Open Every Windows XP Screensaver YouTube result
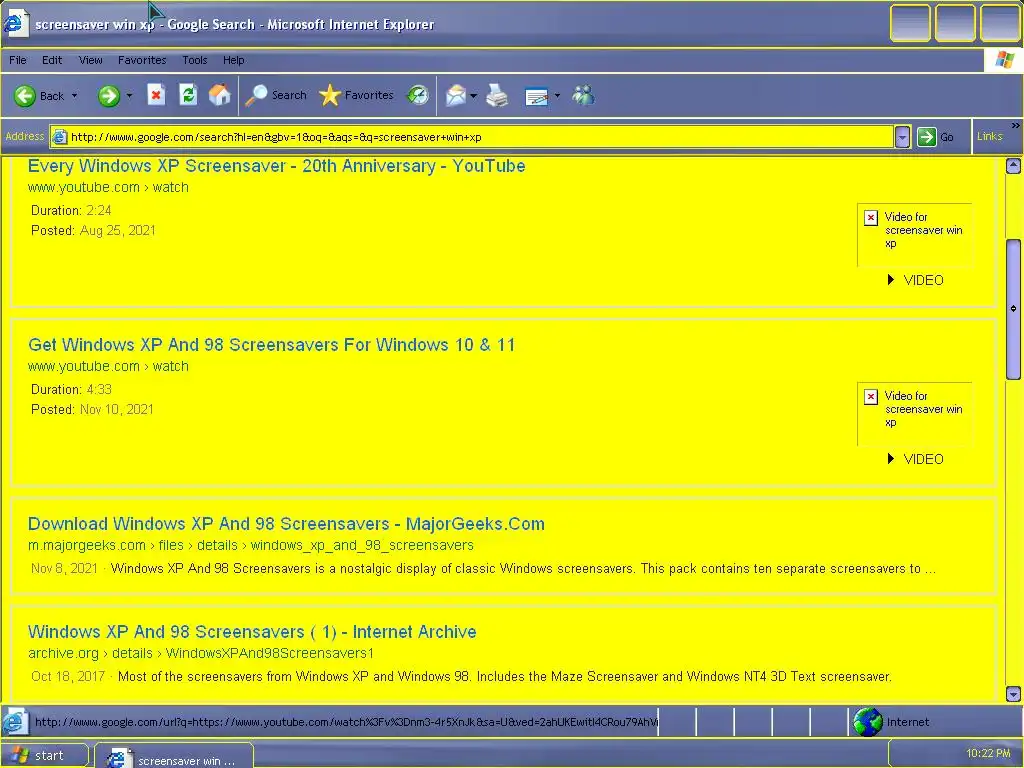The image size is (1024, 768). point(276,166)
